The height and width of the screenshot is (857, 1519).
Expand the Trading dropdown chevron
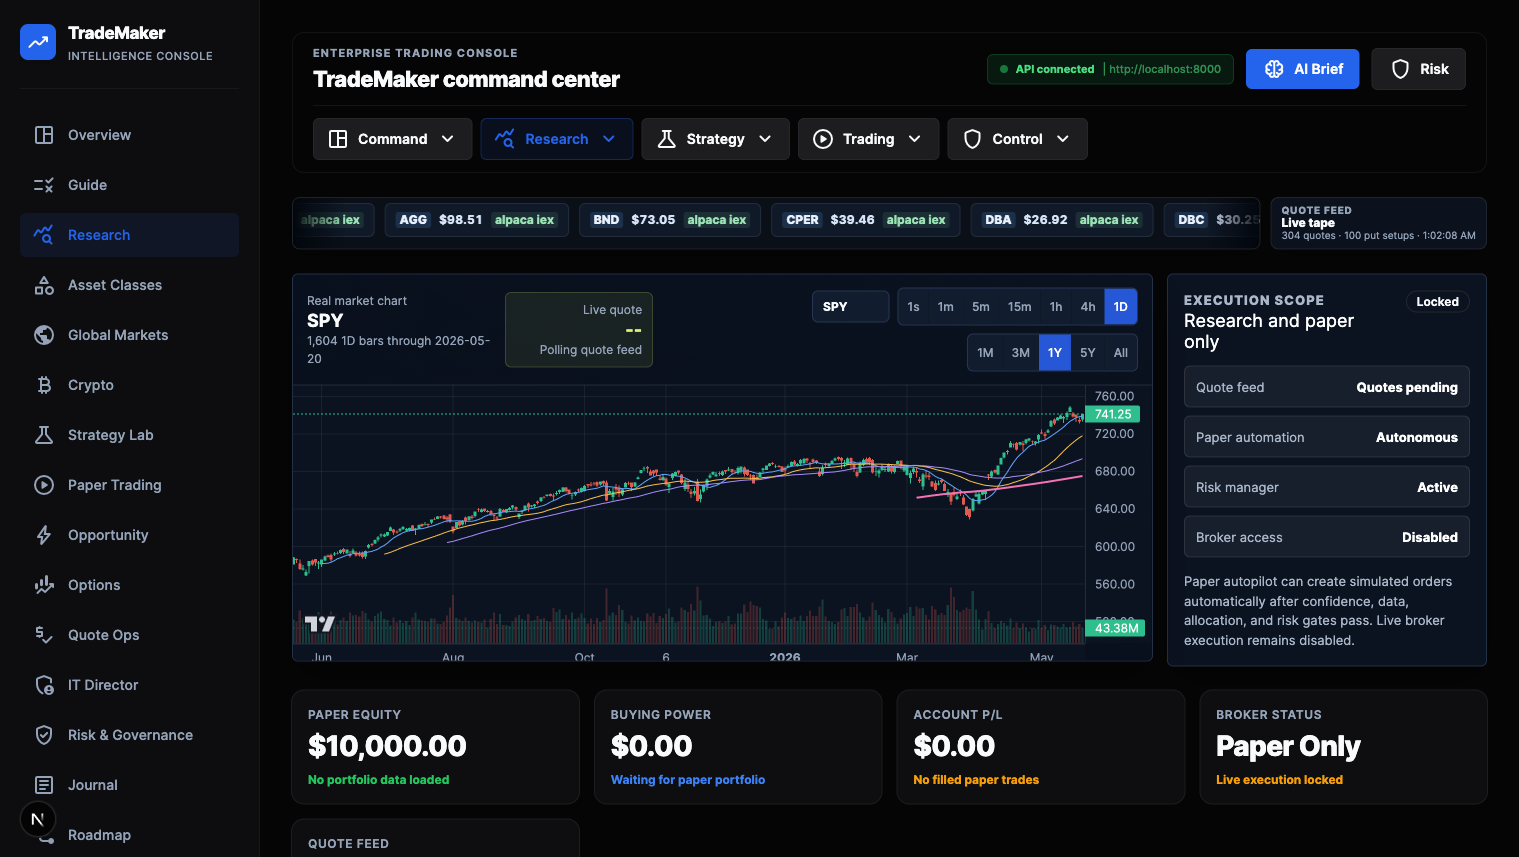[x=915, y=139]
